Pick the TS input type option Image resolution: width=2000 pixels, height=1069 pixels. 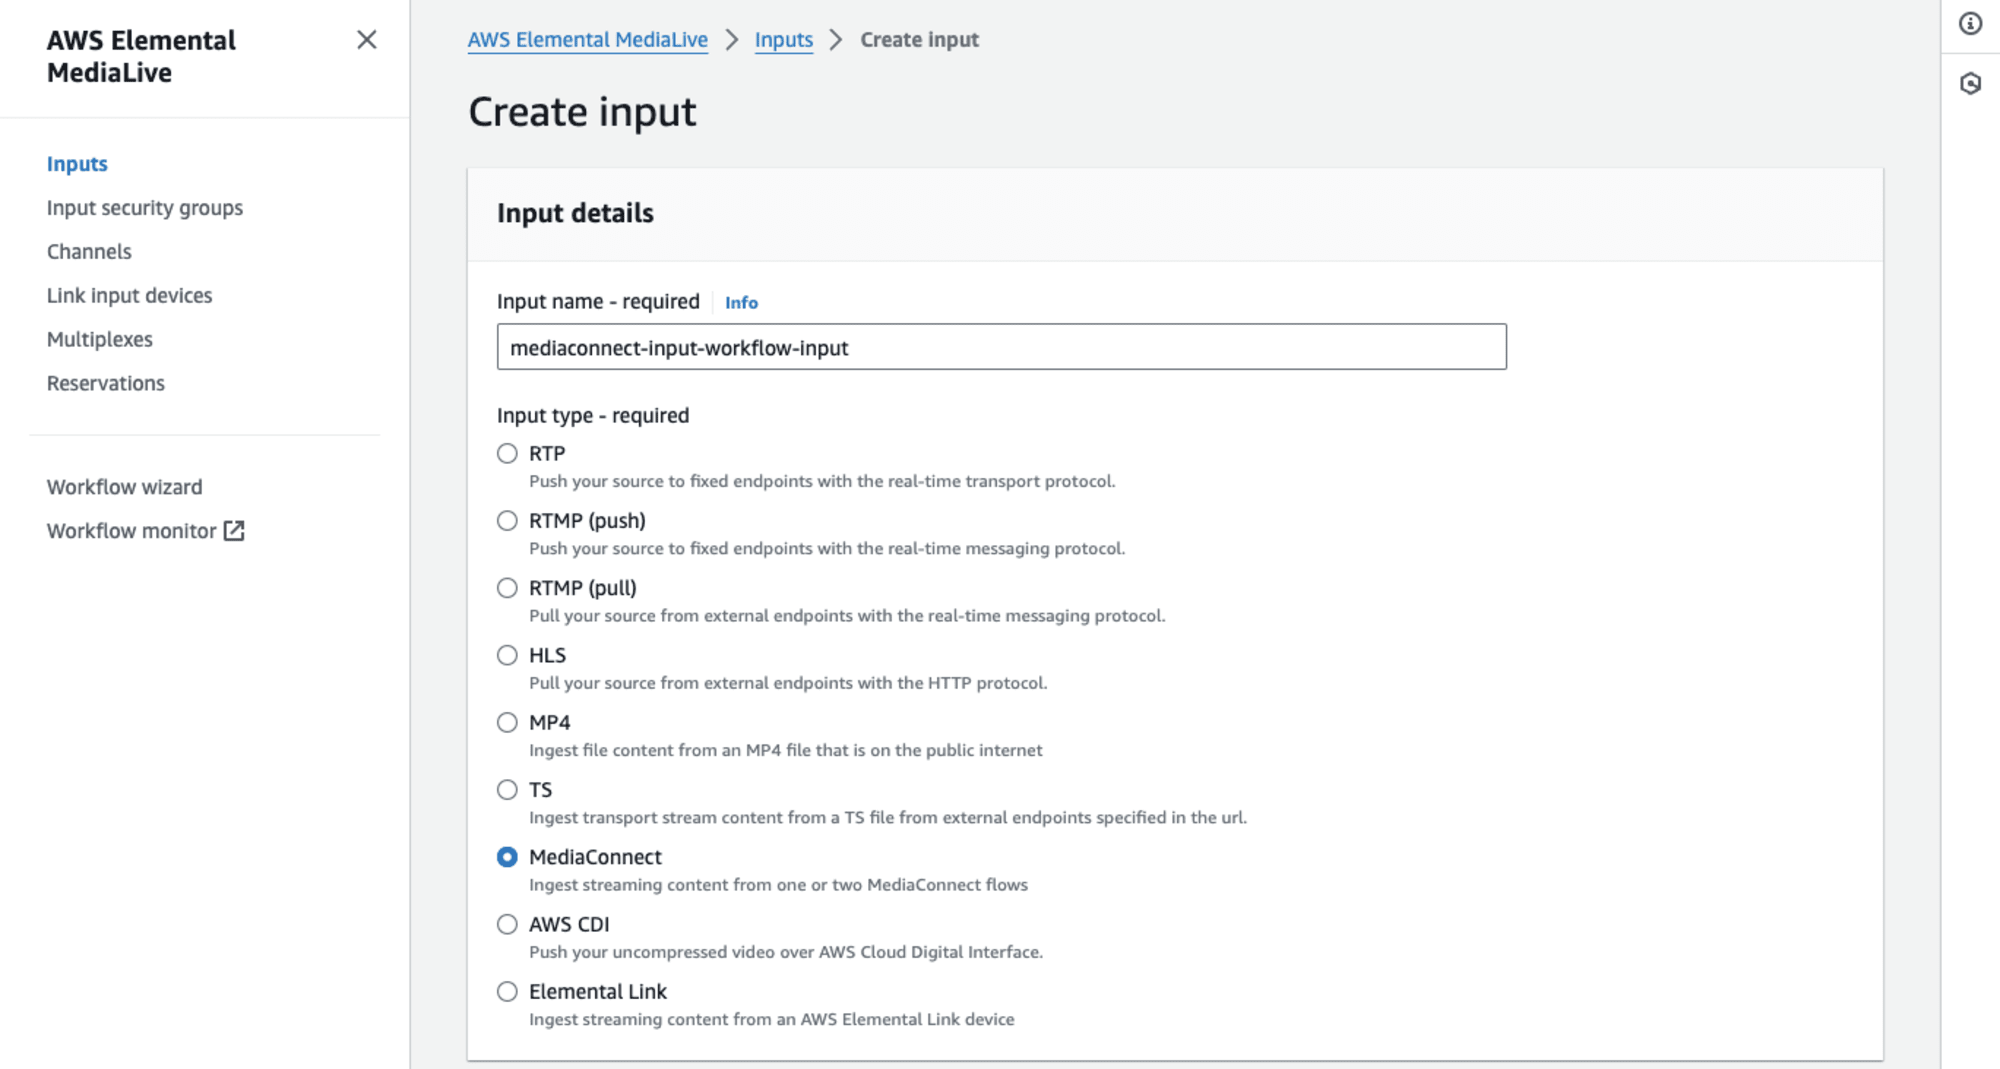507,790
